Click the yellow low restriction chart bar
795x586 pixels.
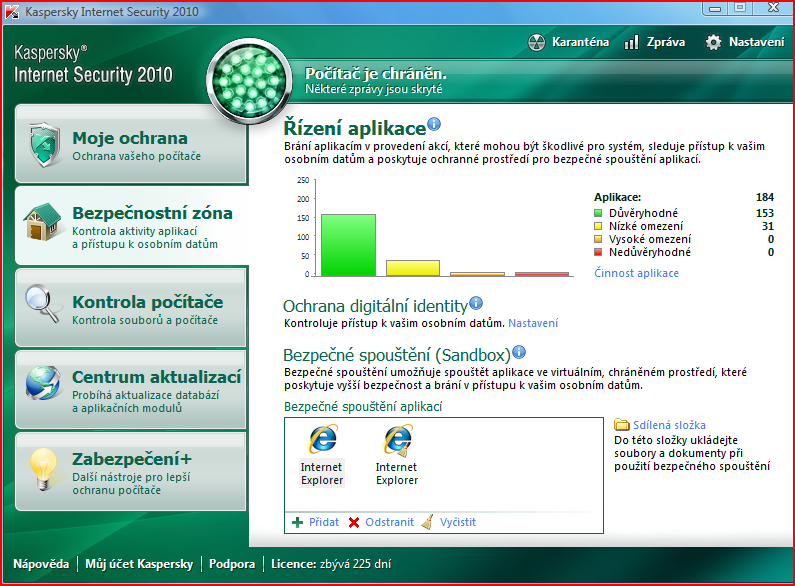tap(413, 268)
